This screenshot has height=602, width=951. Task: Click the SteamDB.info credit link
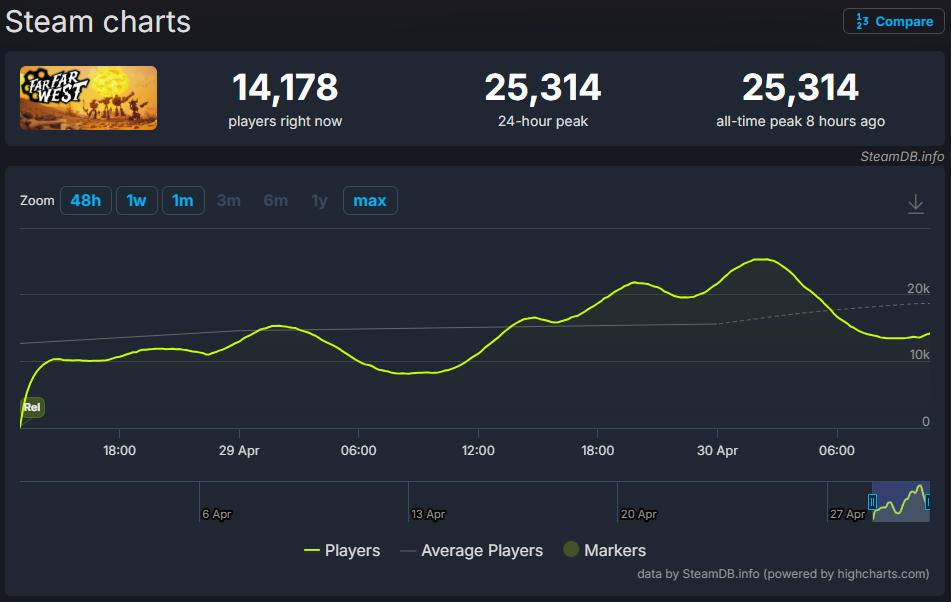902,156
